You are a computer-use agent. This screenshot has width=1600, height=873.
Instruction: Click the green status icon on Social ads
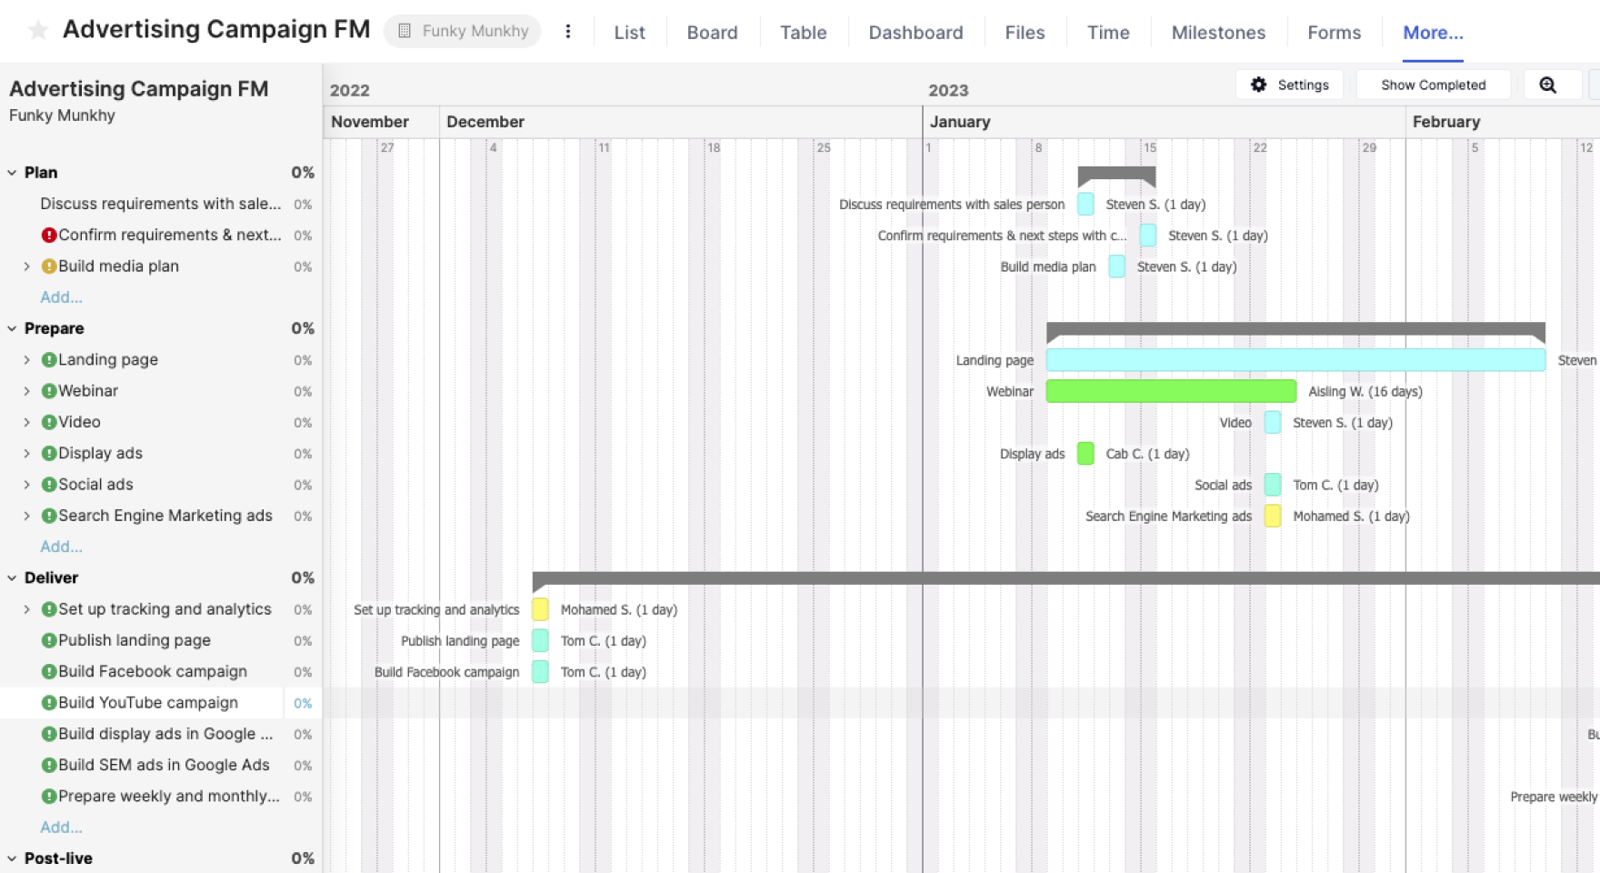pyautogui.click(x=49, y=484)
